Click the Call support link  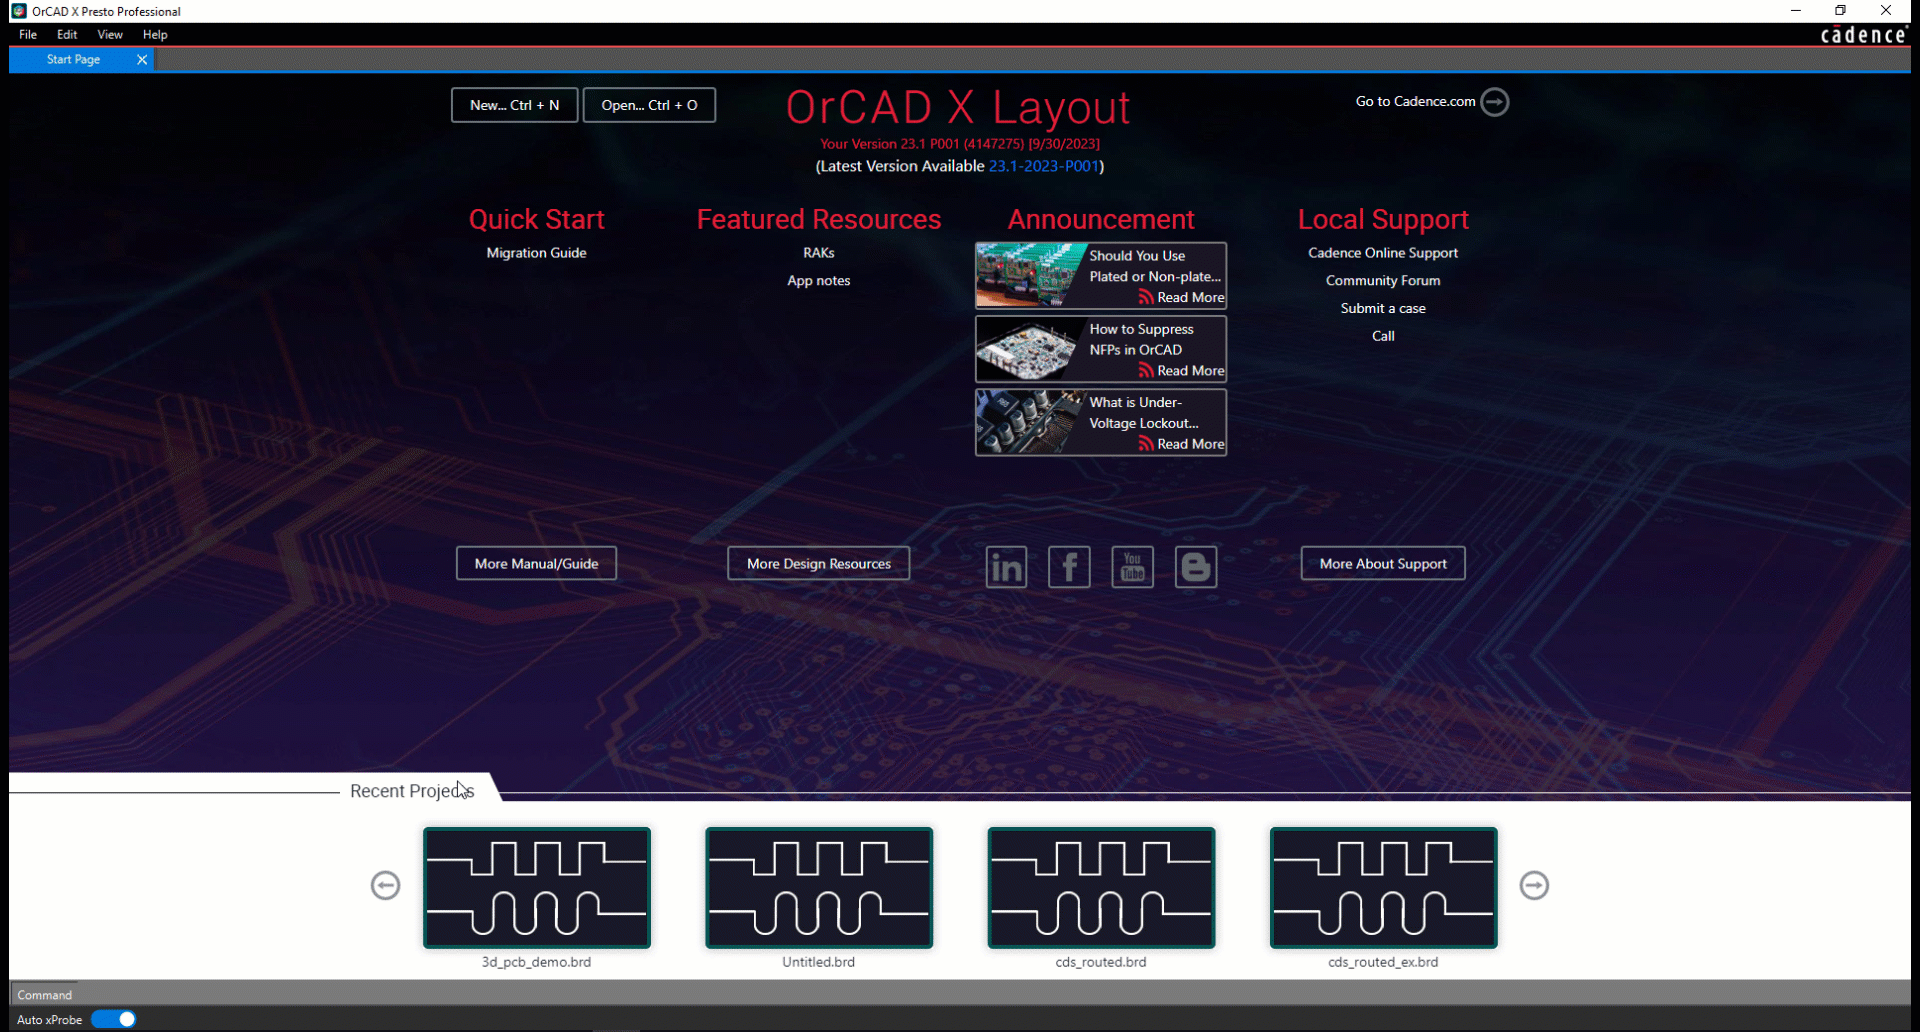(x=1383, y=336)
